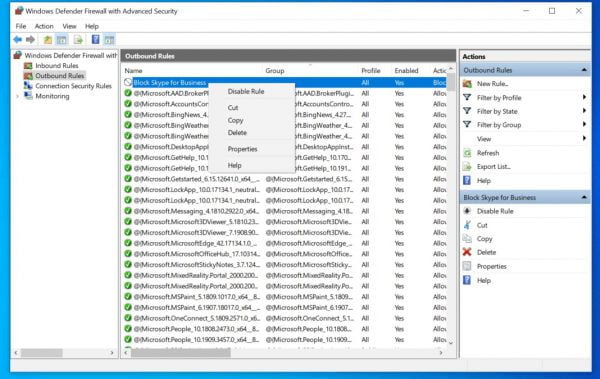The height and width of the screenshot is (379, 600).
Task: Select the root Windows Defender Firewall node
Action: [x=71, y=56]
